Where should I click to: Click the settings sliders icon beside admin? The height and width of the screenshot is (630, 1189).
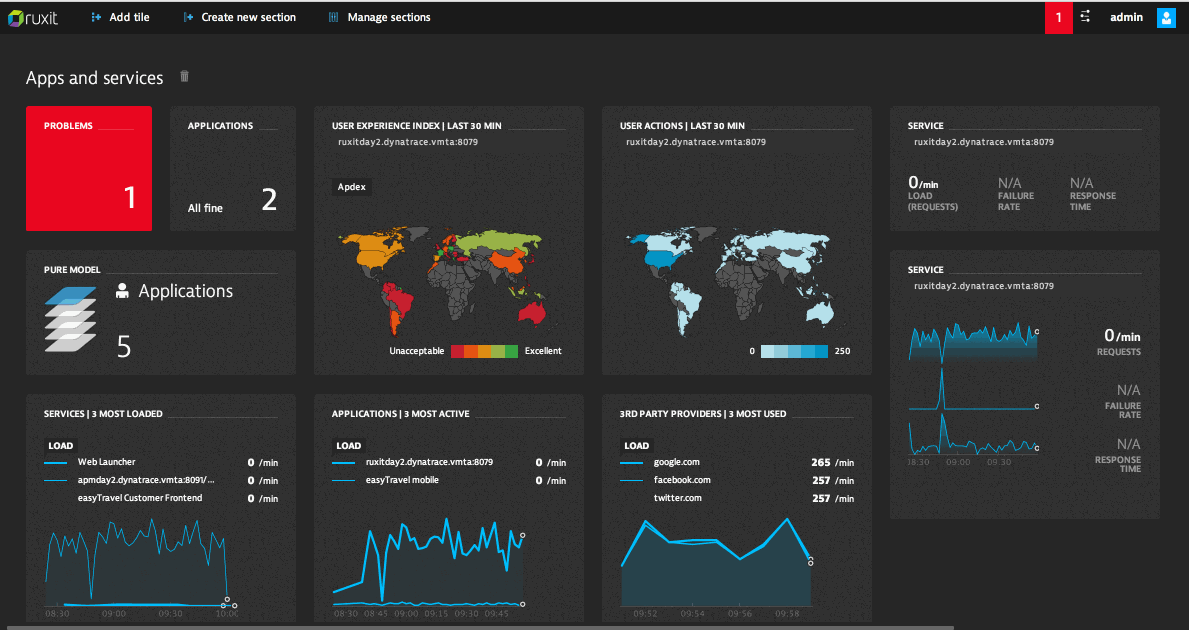pyautogui.click(x=1086, y=17)
